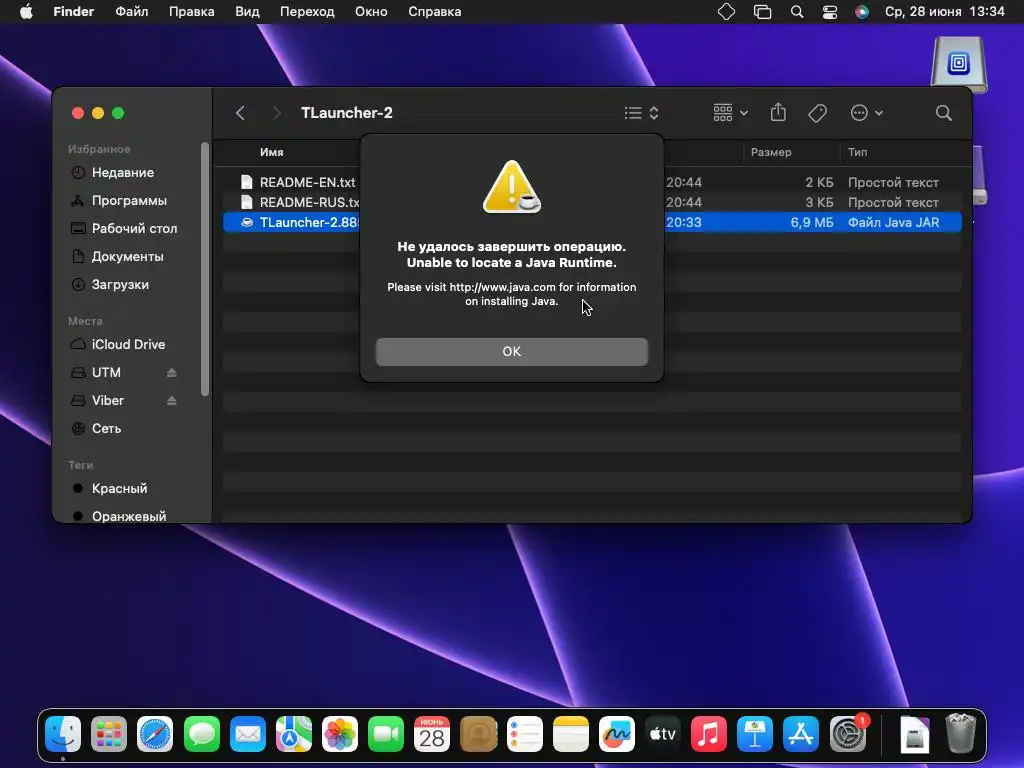Viewport: 1024px width, 768px height.
Task: Open iCloud Drive in the sidebar
Action: tap(128, 344)
